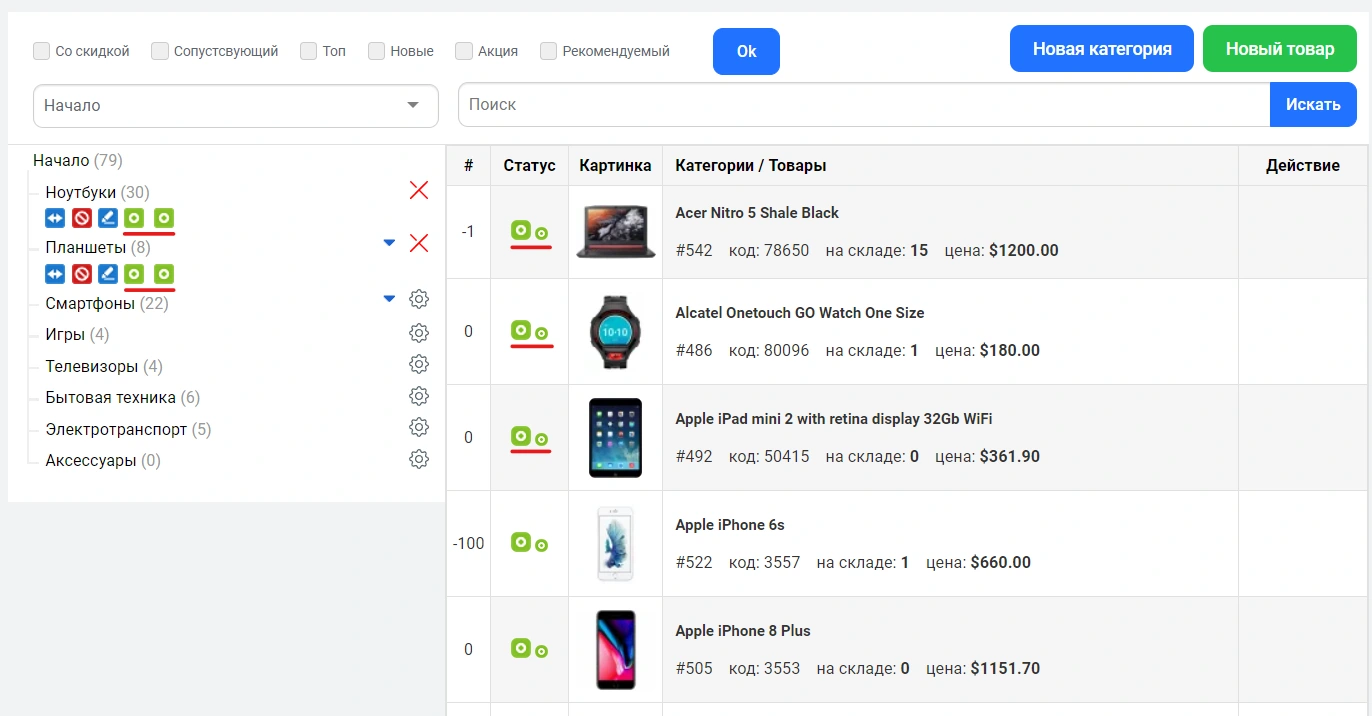1372x716 pixels.
Task: Expand the Смартфоны category with blue arrow
Action: click(390, 299)
